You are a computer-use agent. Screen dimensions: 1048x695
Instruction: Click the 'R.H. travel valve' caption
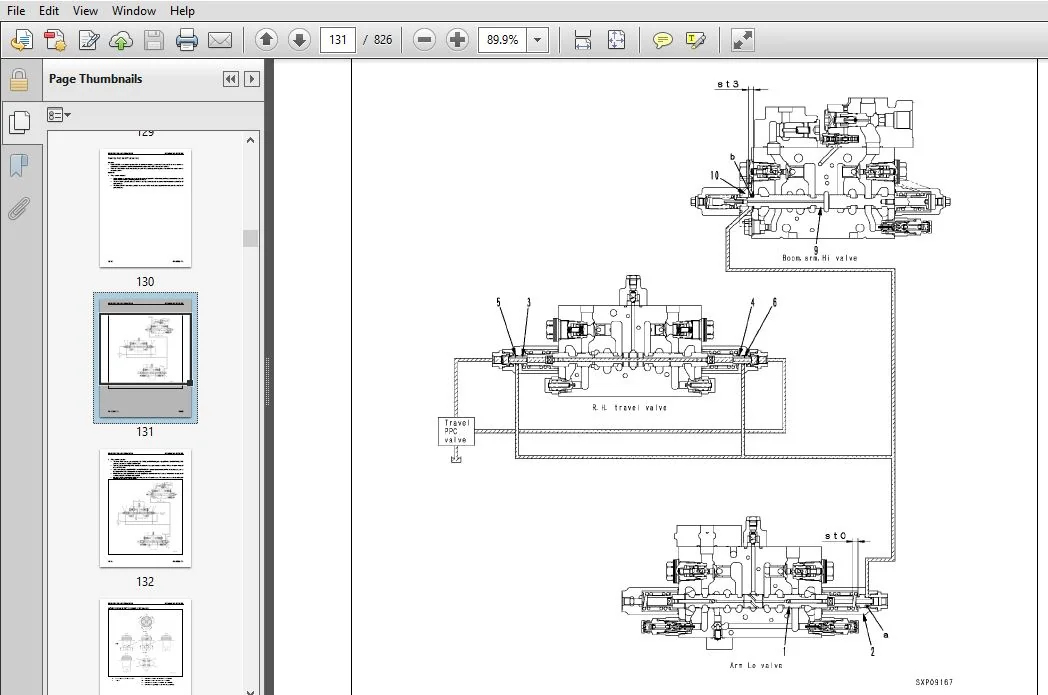(x=630, y=407)
